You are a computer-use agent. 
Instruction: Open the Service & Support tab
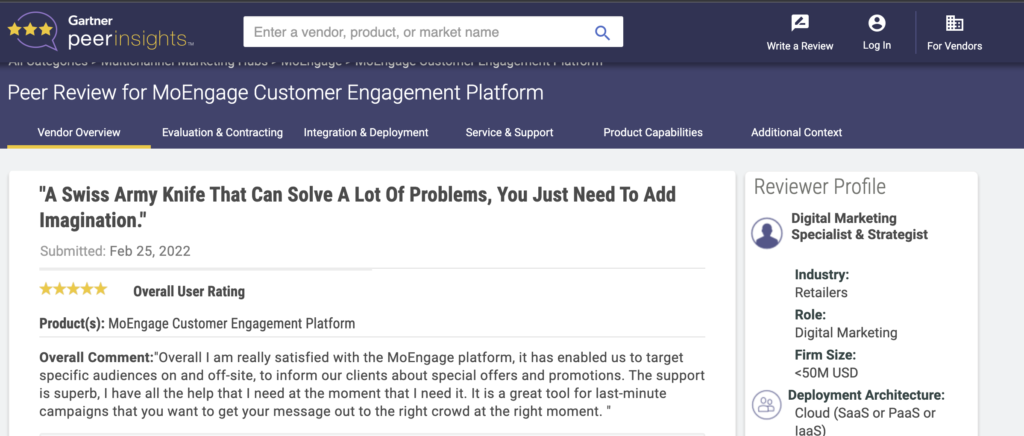pos(509,132)
